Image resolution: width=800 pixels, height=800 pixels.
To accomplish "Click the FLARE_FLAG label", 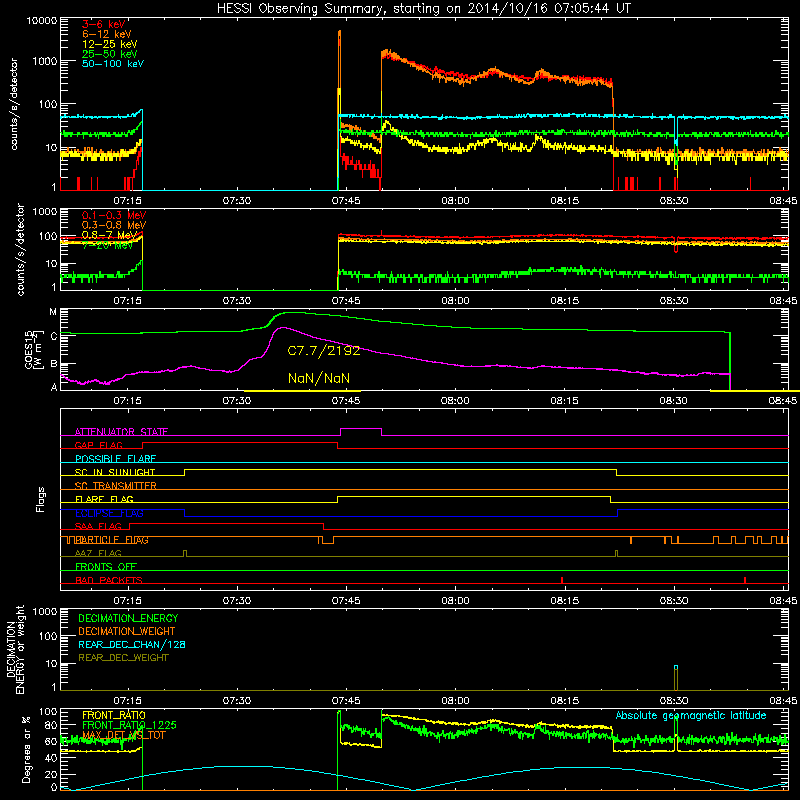I will 104,499.
